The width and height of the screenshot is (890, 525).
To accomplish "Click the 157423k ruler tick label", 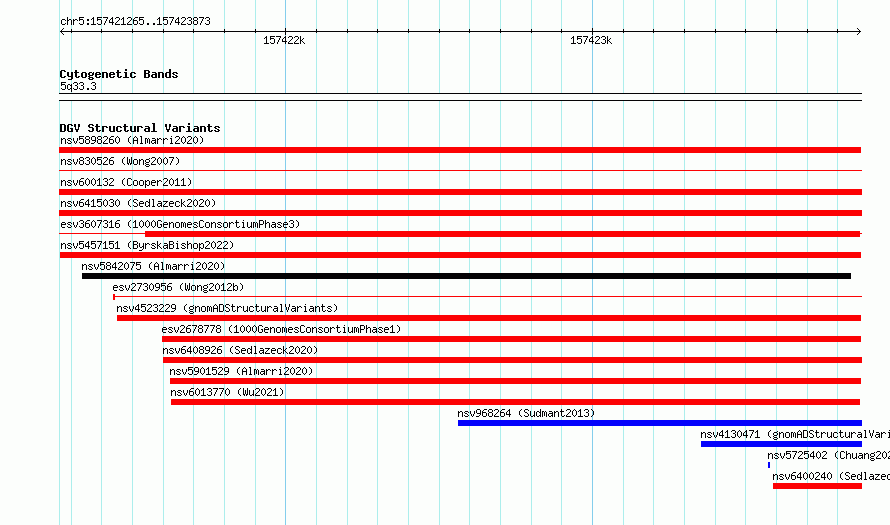I will (591, 40).
